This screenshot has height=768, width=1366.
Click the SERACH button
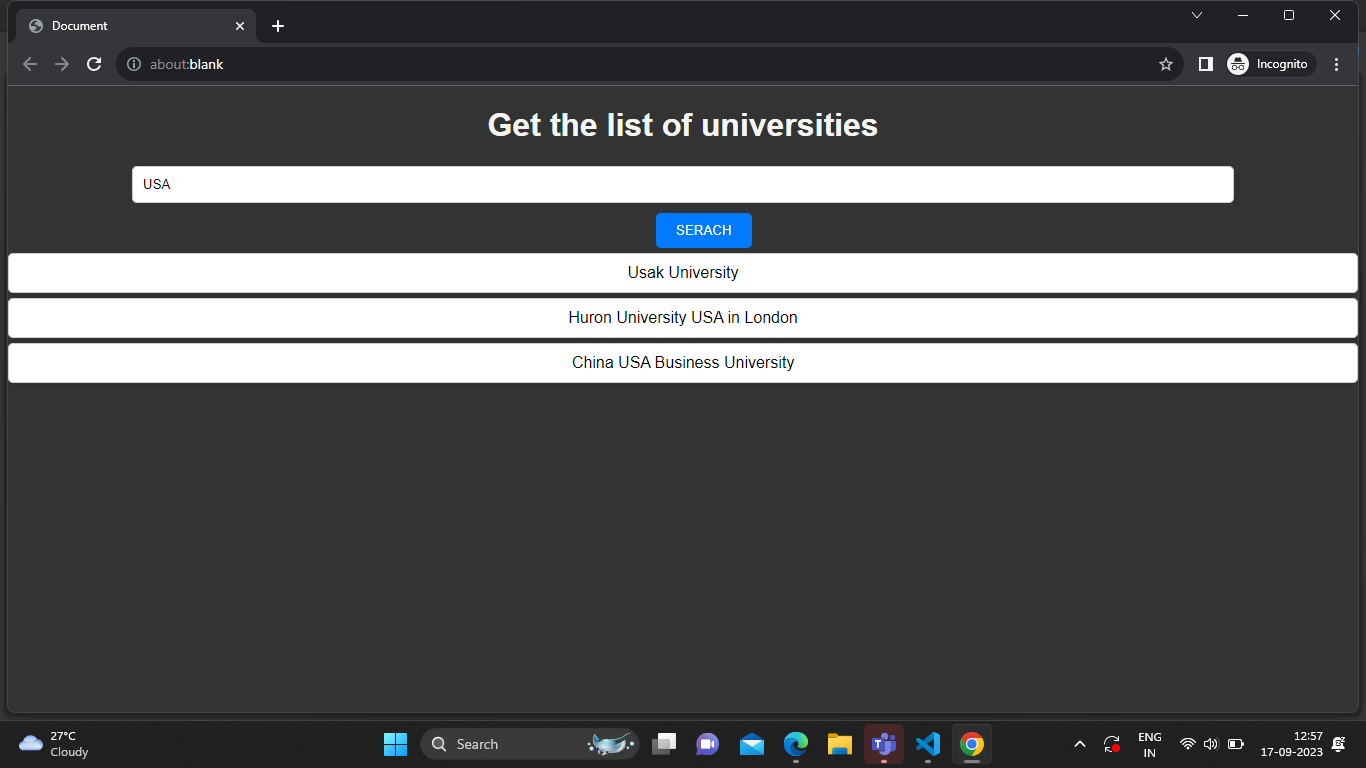tap(703, 230)
